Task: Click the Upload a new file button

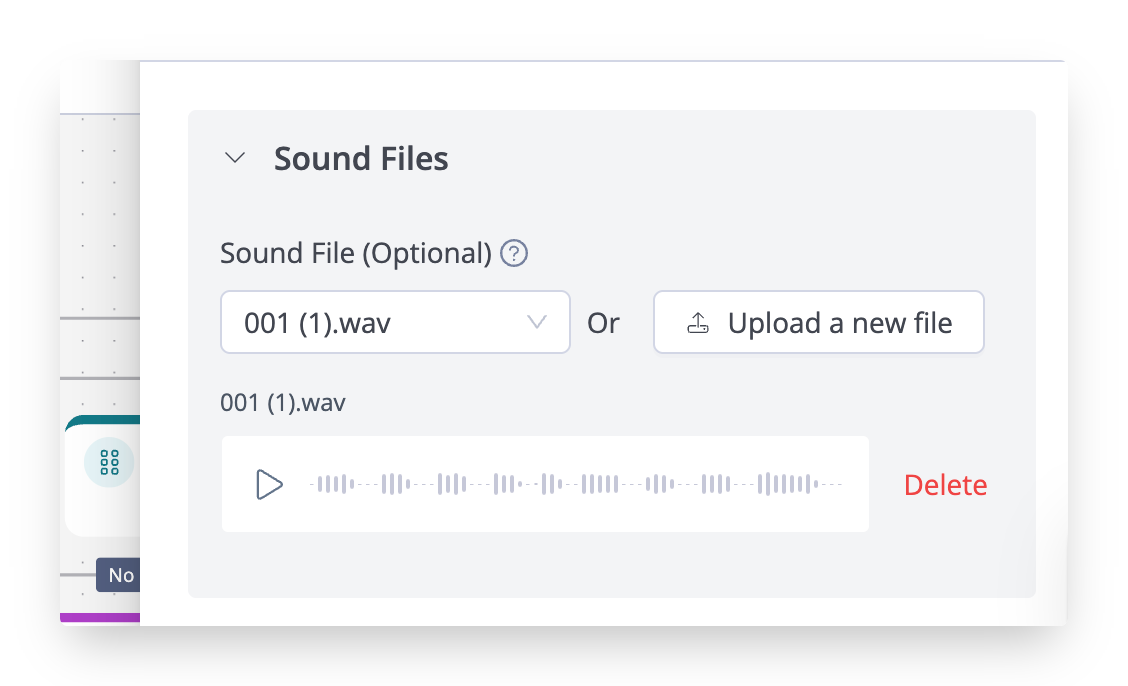Action: [x=818, y=323]
